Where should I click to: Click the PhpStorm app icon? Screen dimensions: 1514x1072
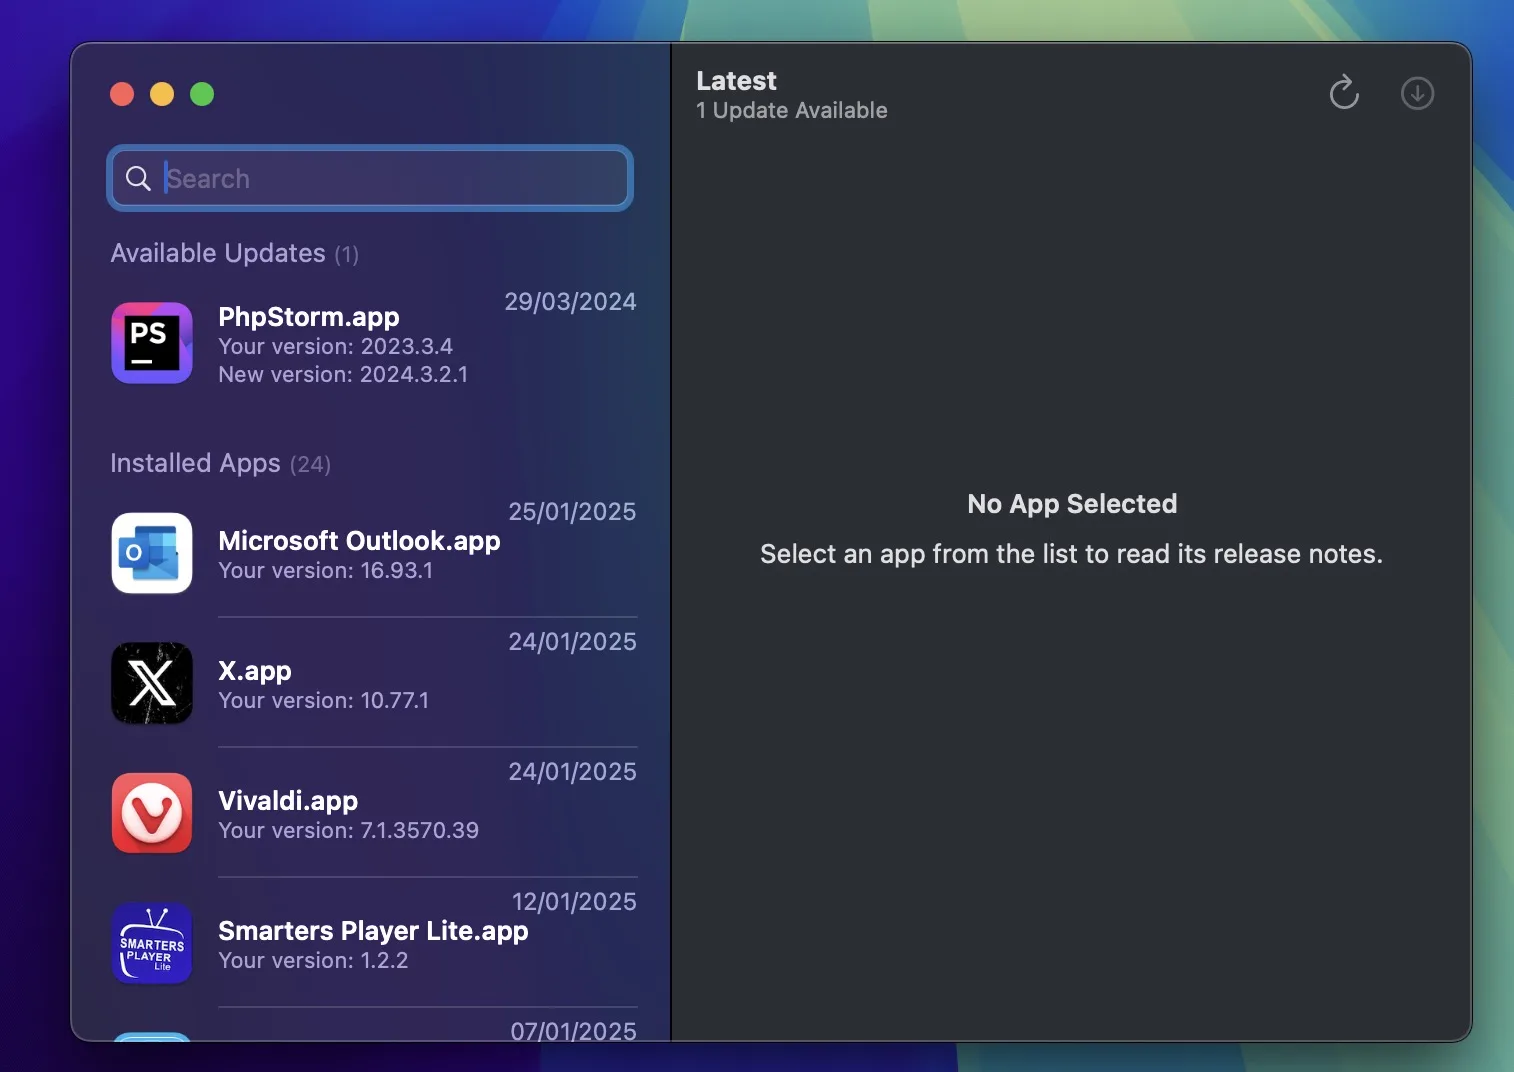click(152, 343)
